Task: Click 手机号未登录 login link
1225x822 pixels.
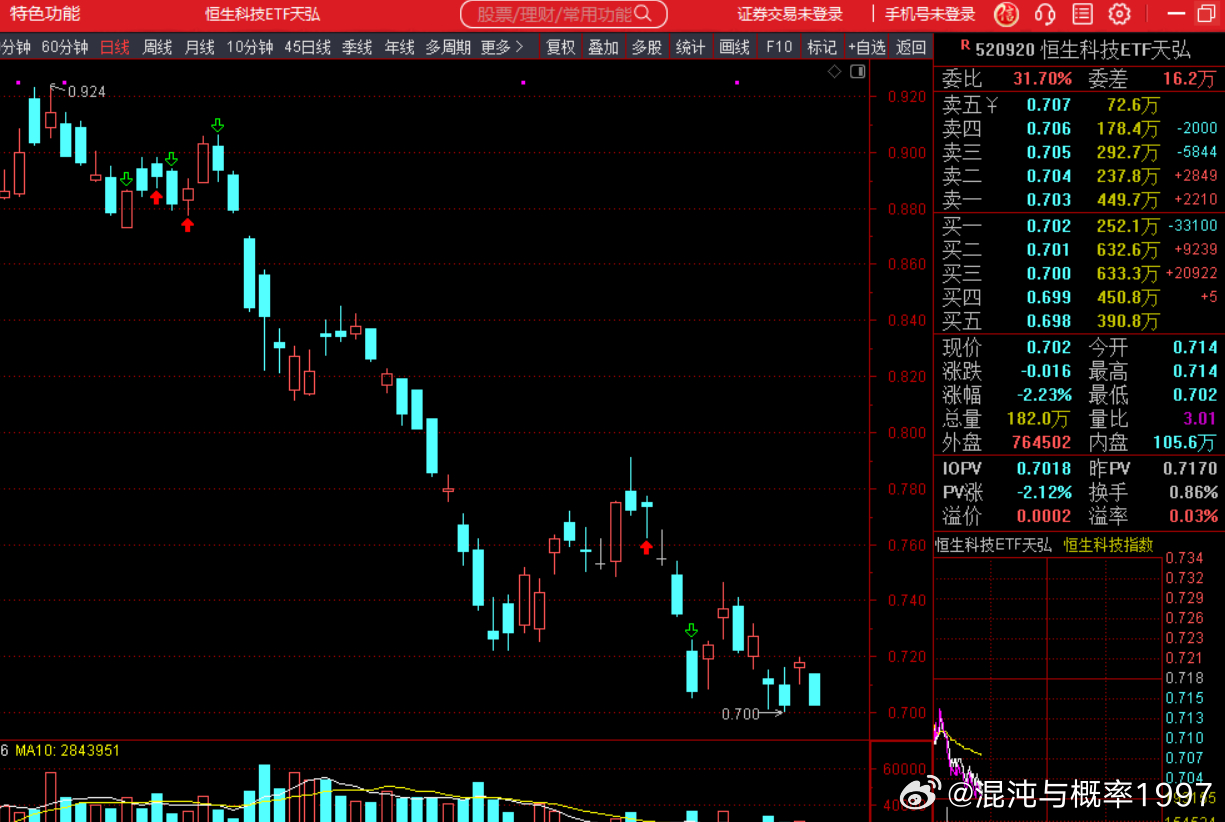Action: pos(930,14)
